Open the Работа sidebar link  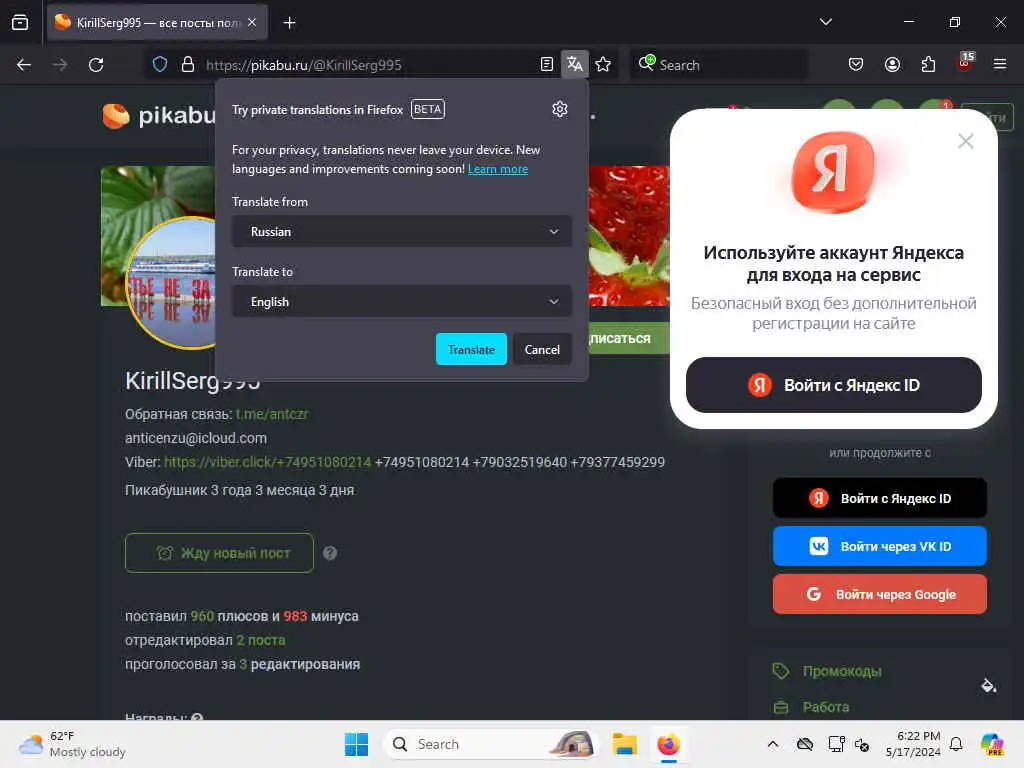point(825,707)
